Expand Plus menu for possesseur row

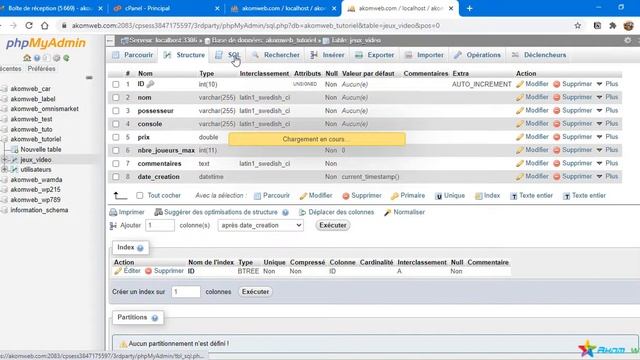tap(607, 111)
